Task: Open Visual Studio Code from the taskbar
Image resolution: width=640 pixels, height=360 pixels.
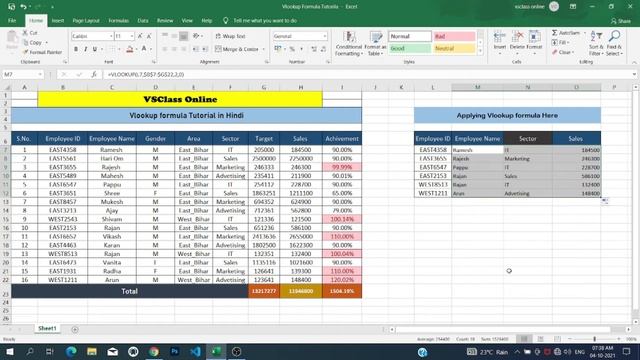Action: 195,351
